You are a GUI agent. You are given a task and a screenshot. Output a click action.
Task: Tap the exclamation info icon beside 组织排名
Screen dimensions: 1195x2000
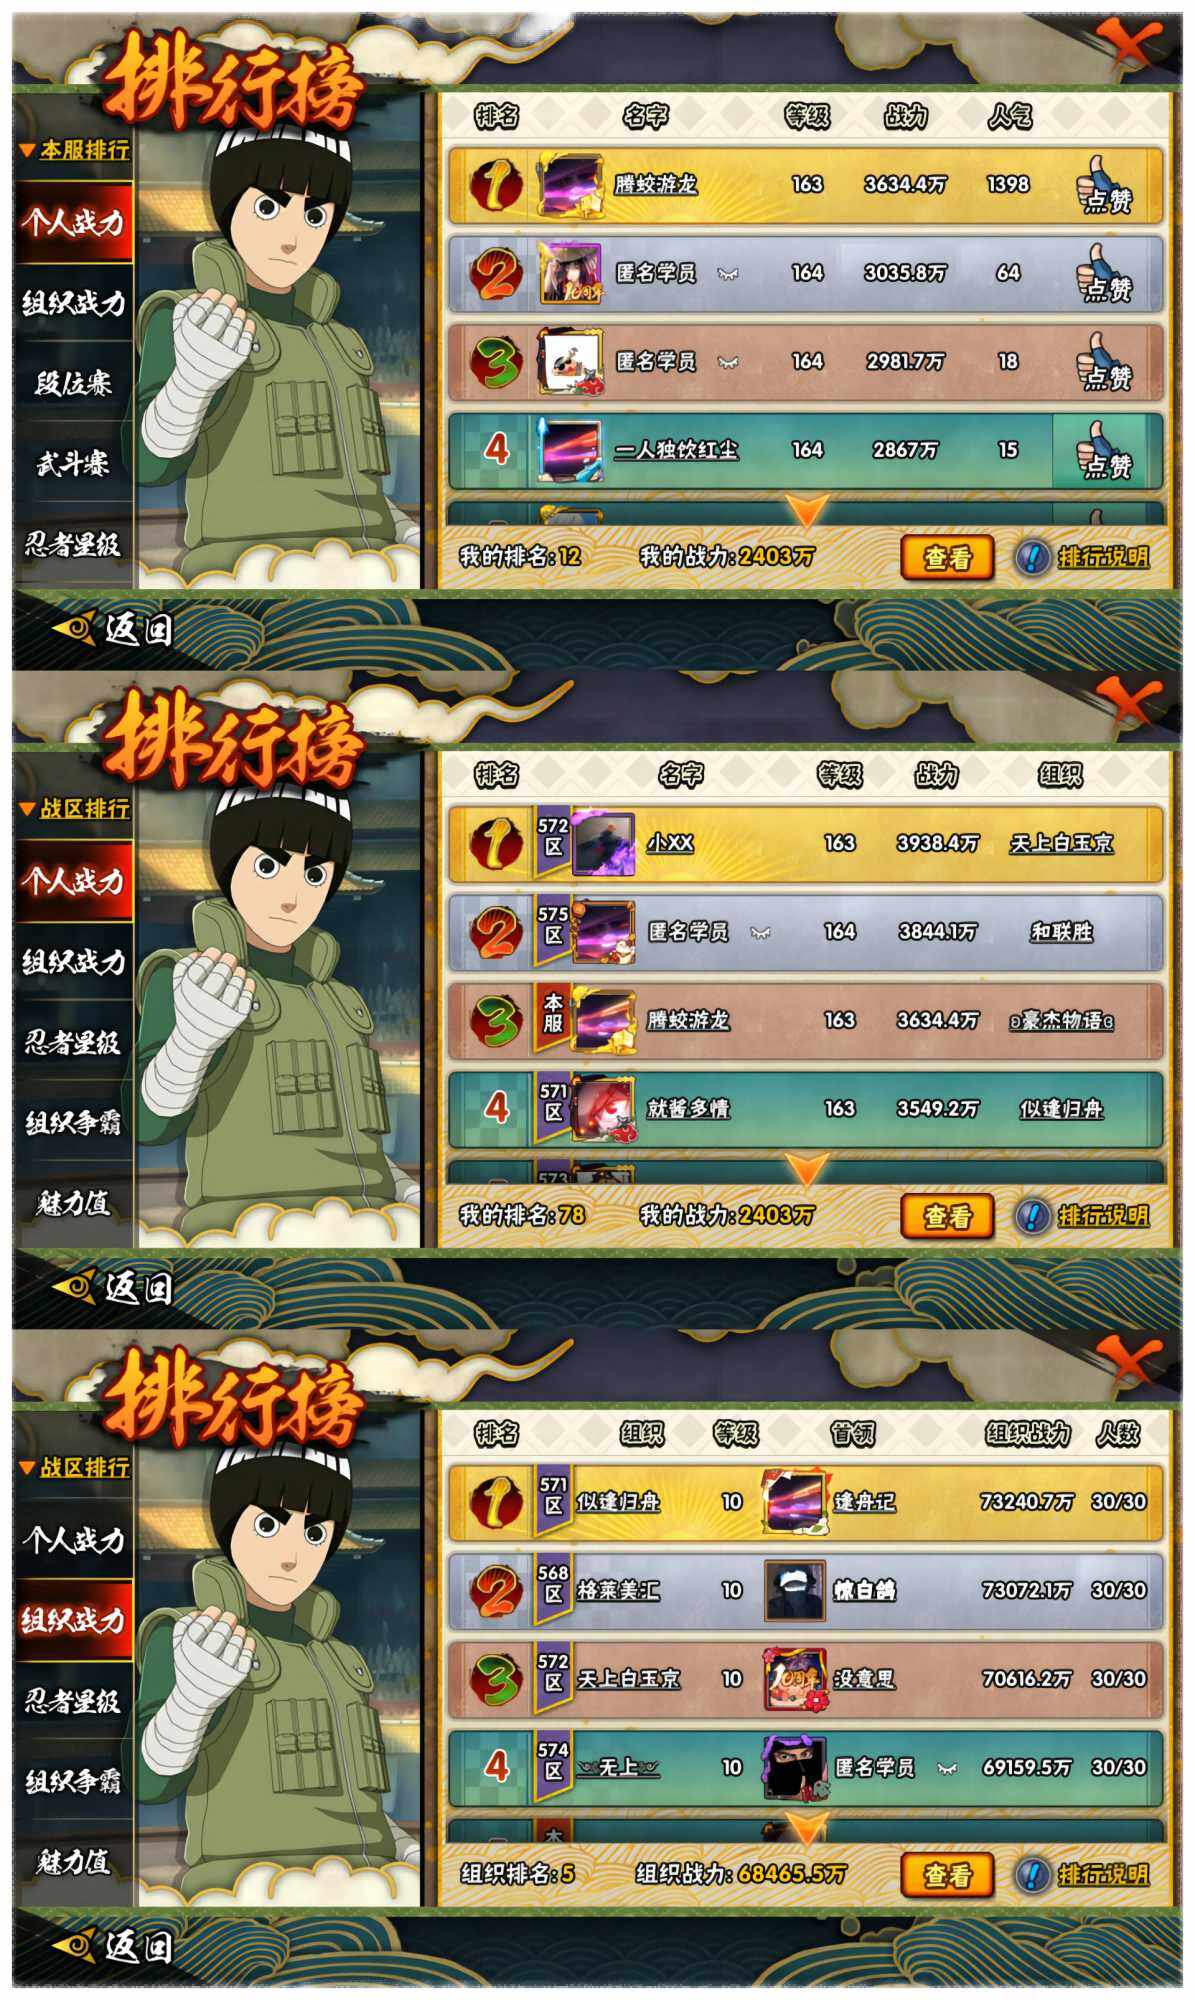pyautogui.click(x=1032, y=1874)
